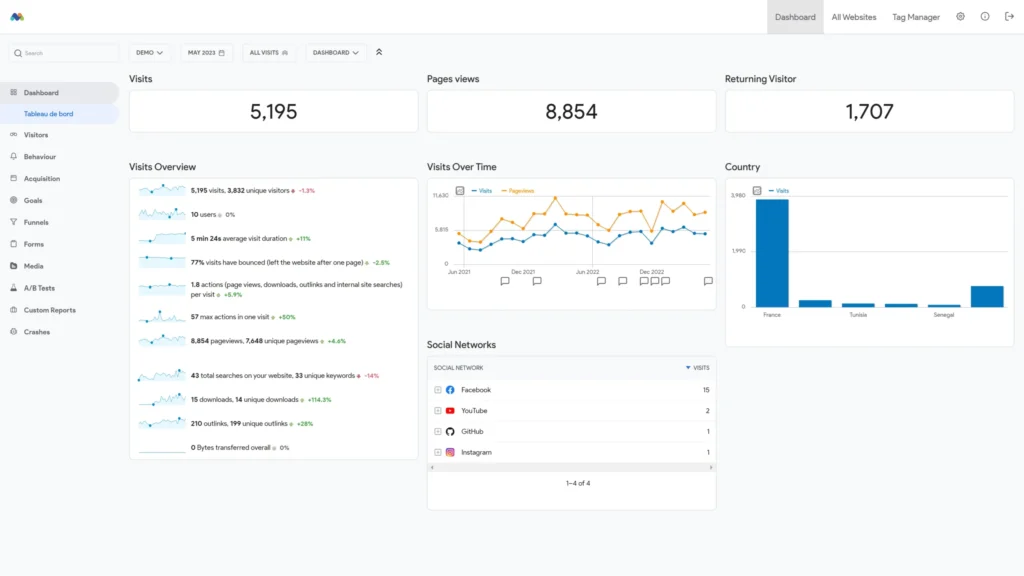This screenshot has width=1024, height=576.
Task: Open the administration settings gear icon
Action: 960,17
